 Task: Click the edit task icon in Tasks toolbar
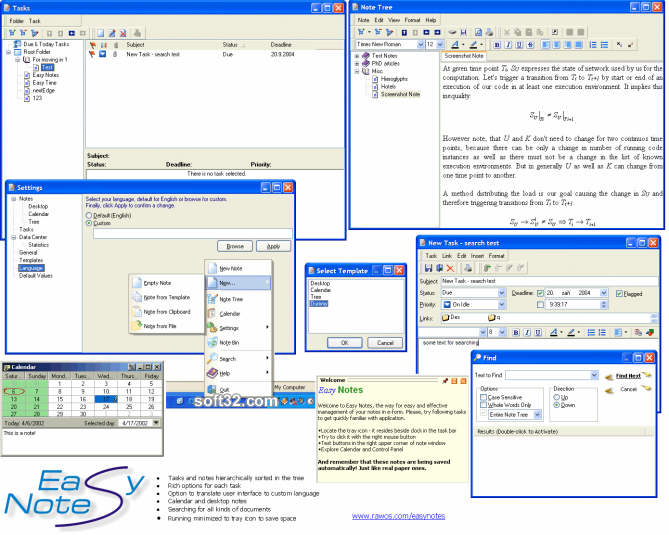112,33
